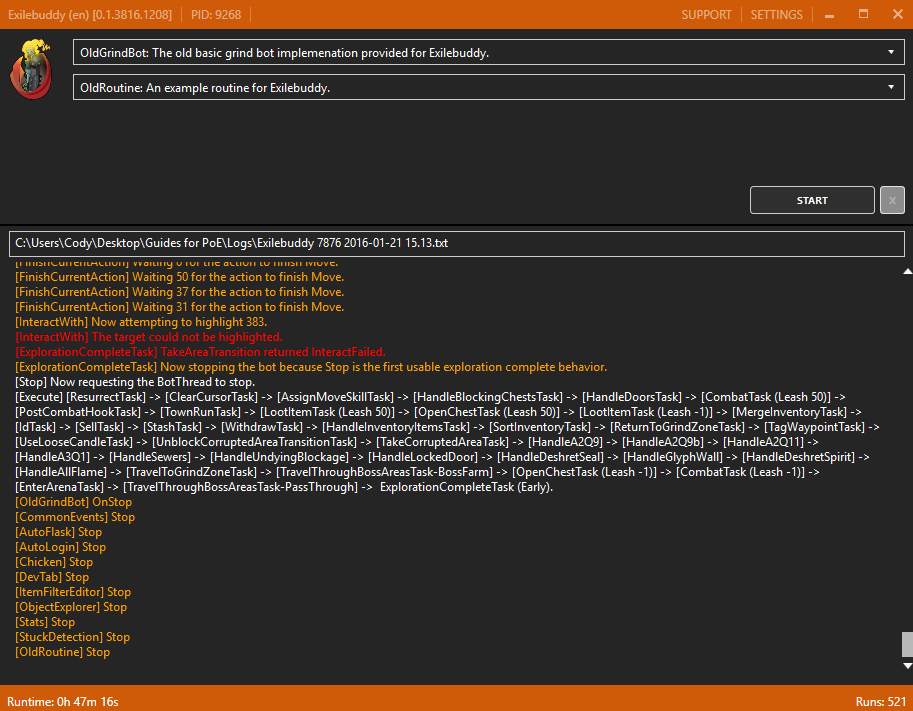Select log line '[OldRoutine] Stop'
913x711 pixels.
[x=62, y=652]
